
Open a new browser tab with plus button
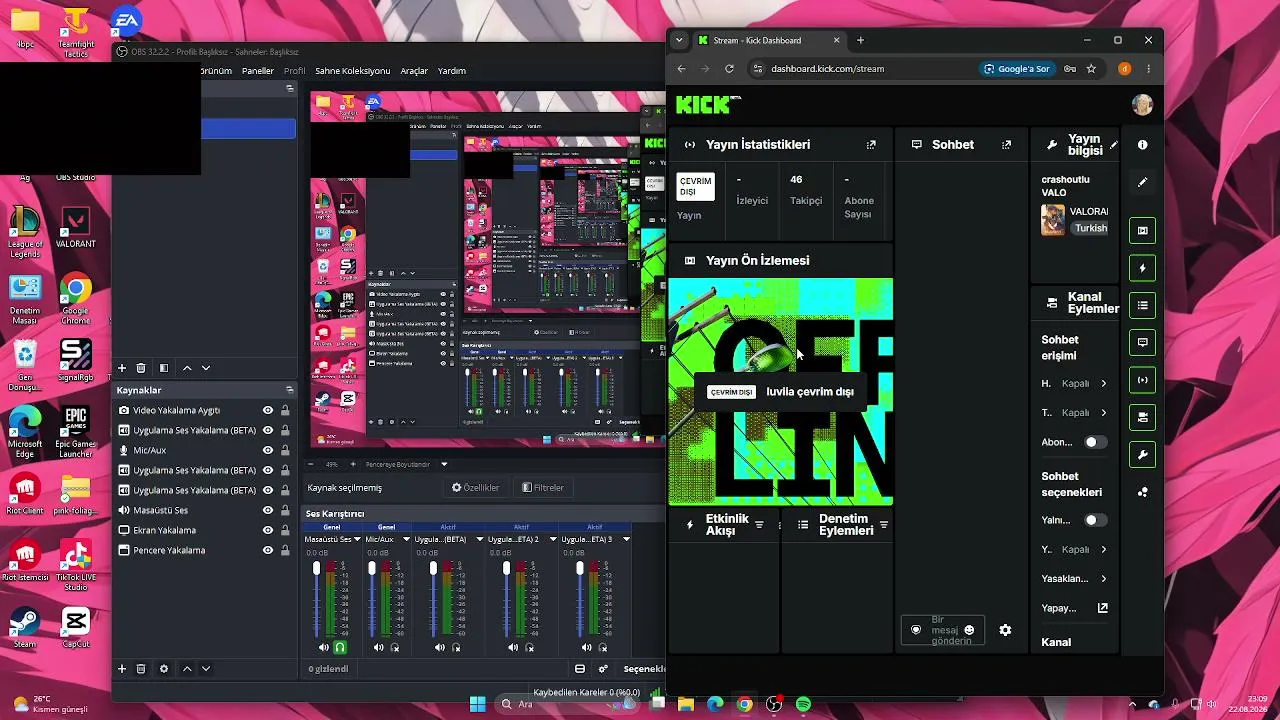pyautogui.click(x=860, y=40)
